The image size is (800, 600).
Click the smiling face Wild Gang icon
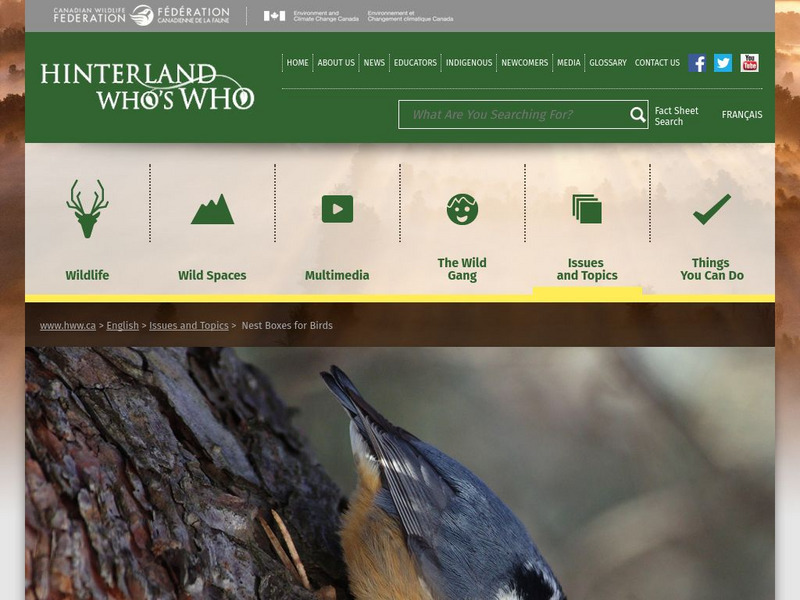coord(462,209)
